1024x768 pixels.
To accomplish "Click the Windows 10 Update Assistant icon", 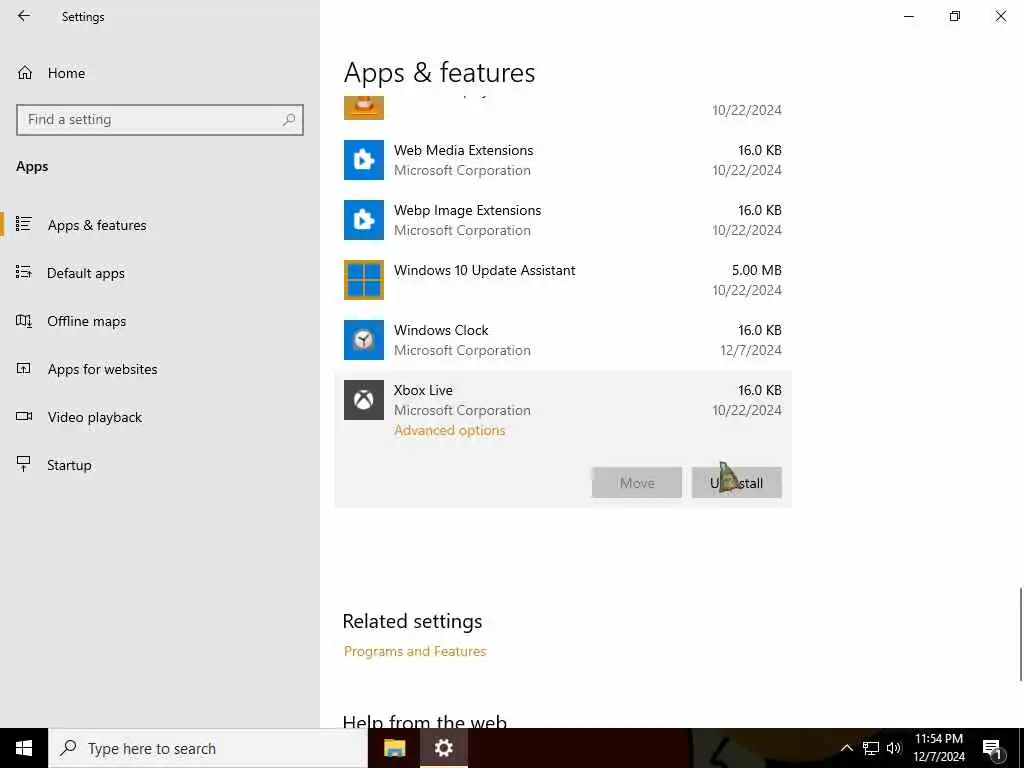I will coord(364,280).
